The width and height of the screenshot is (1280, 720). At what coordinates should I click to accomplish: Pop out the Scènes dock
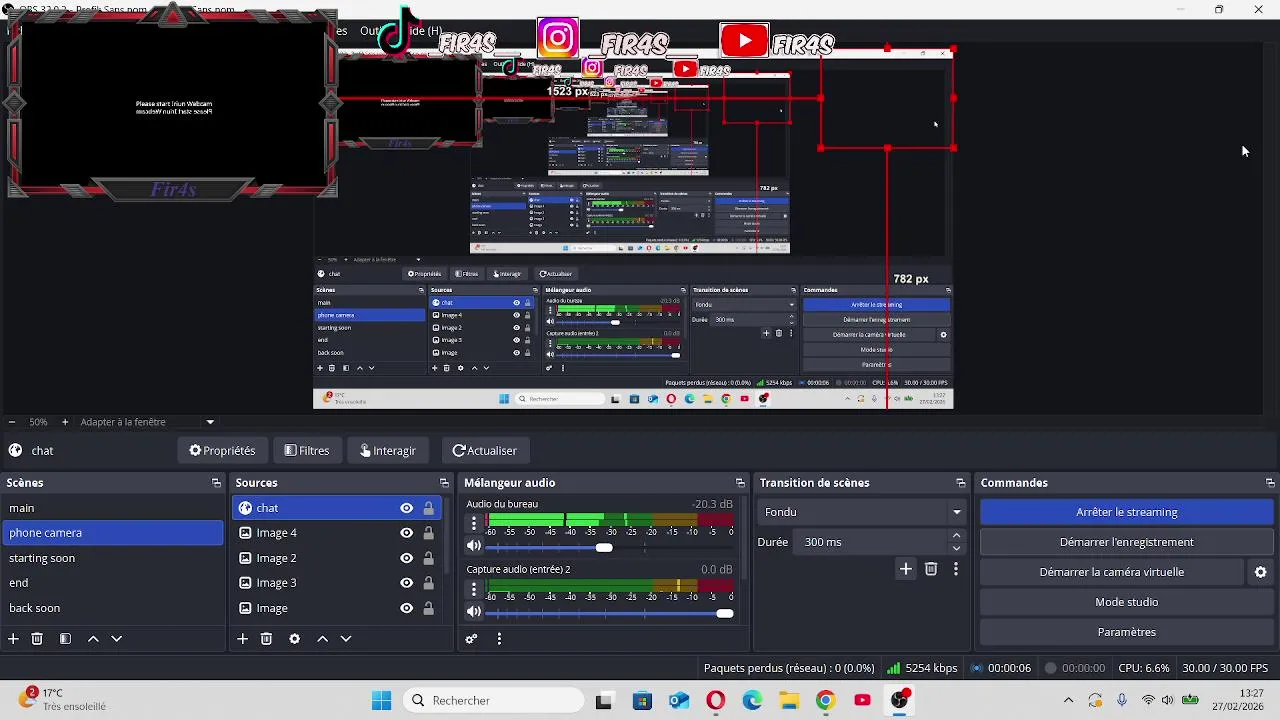(x=216, y=483)
